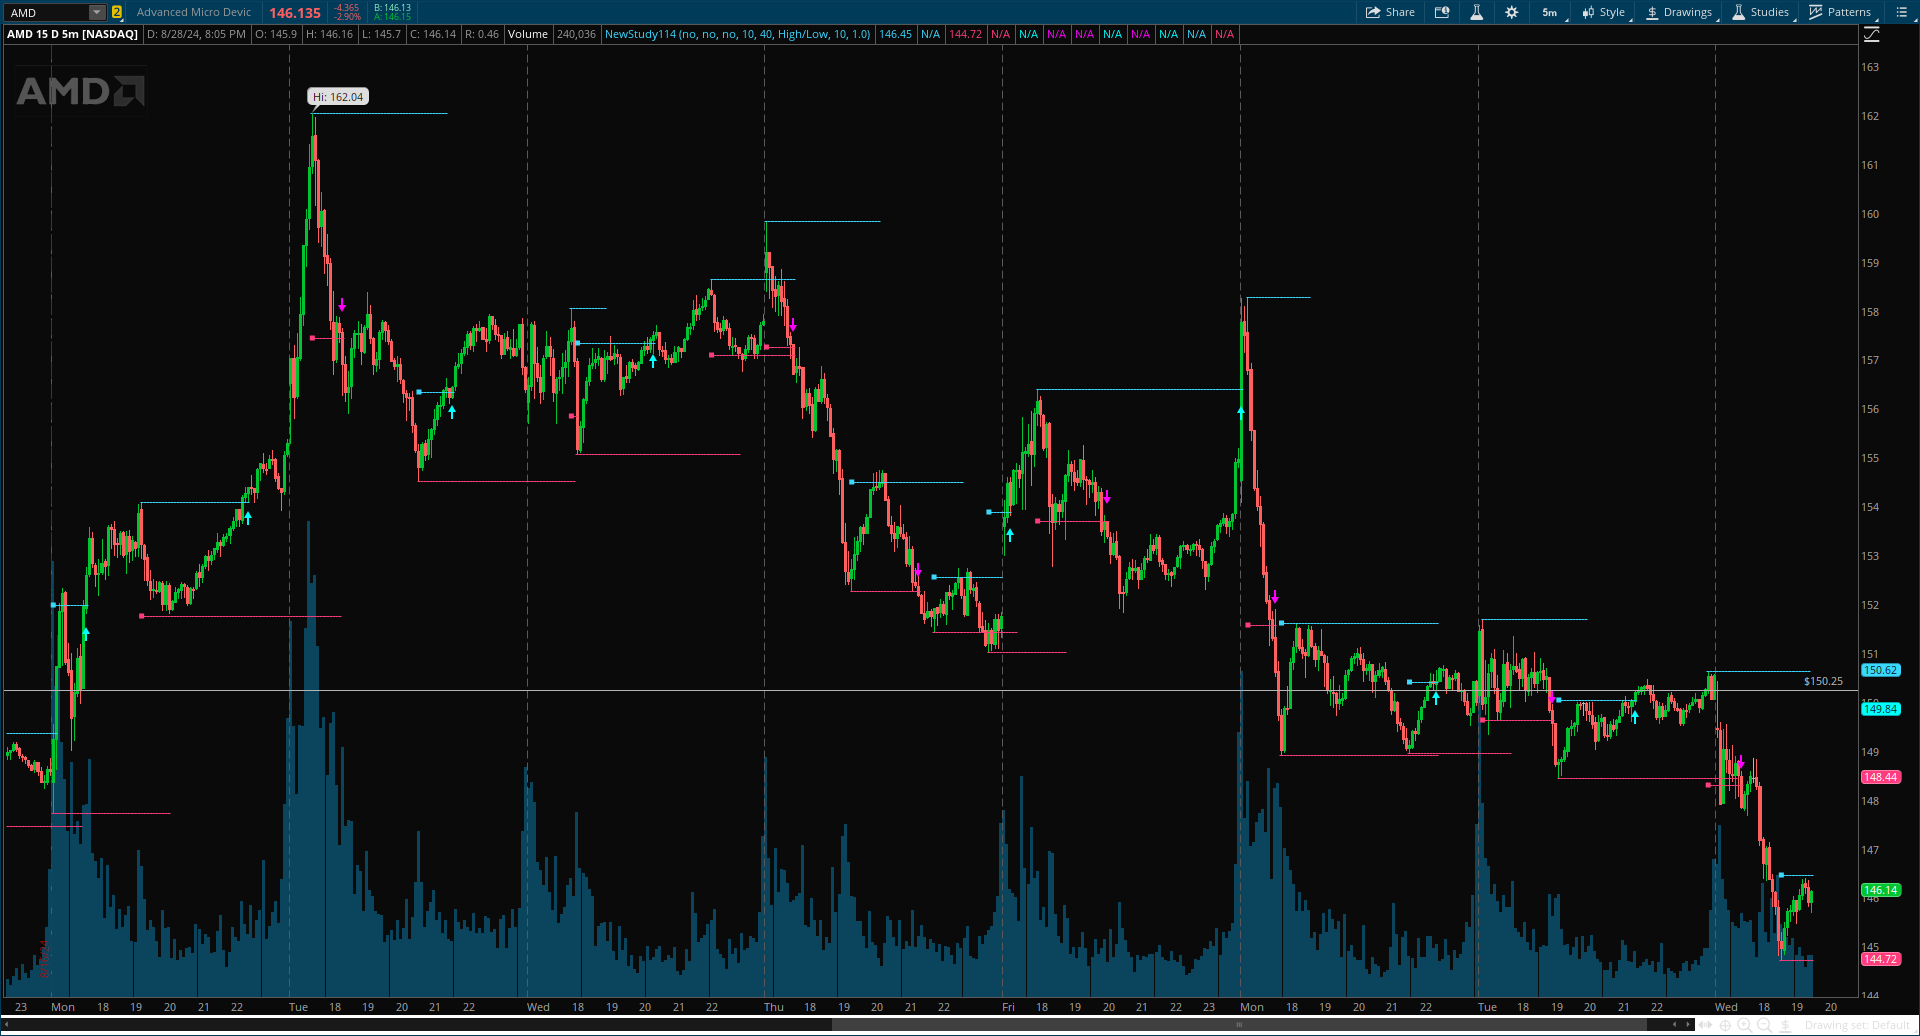Open the Style dropdown menu
Viewport: 1920px width, 1036px height.
(x=1604, y=12)
